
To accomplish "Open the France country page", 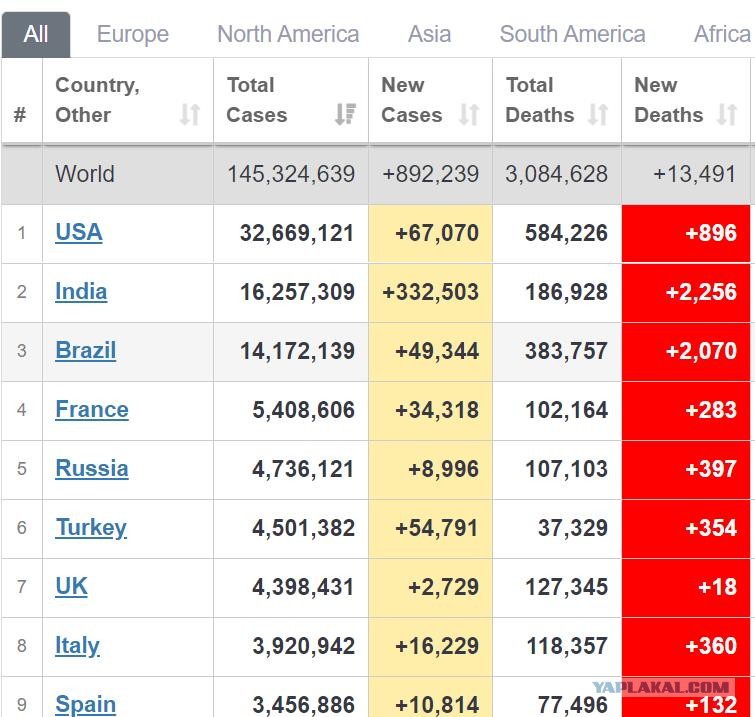I will [x=92, y=409].
